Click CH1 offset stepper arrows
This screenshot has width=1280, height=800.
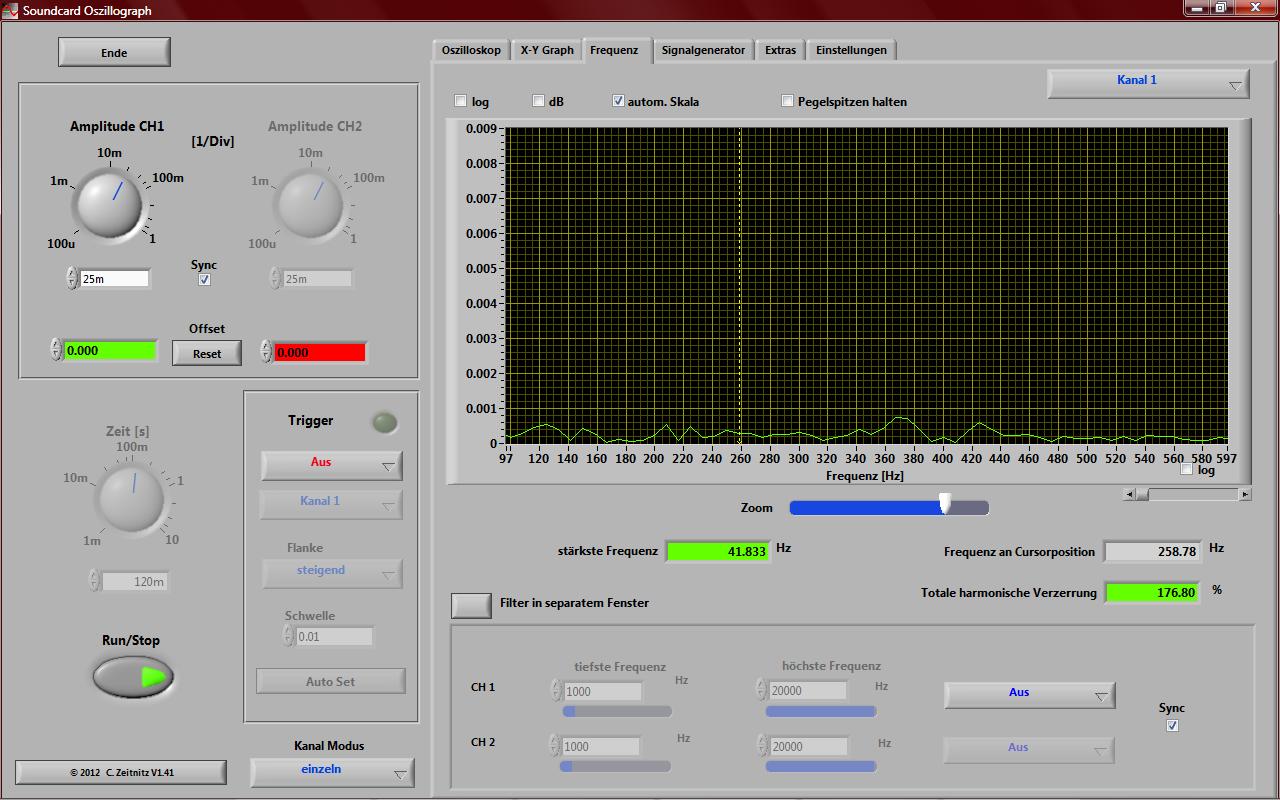point(56,350)
